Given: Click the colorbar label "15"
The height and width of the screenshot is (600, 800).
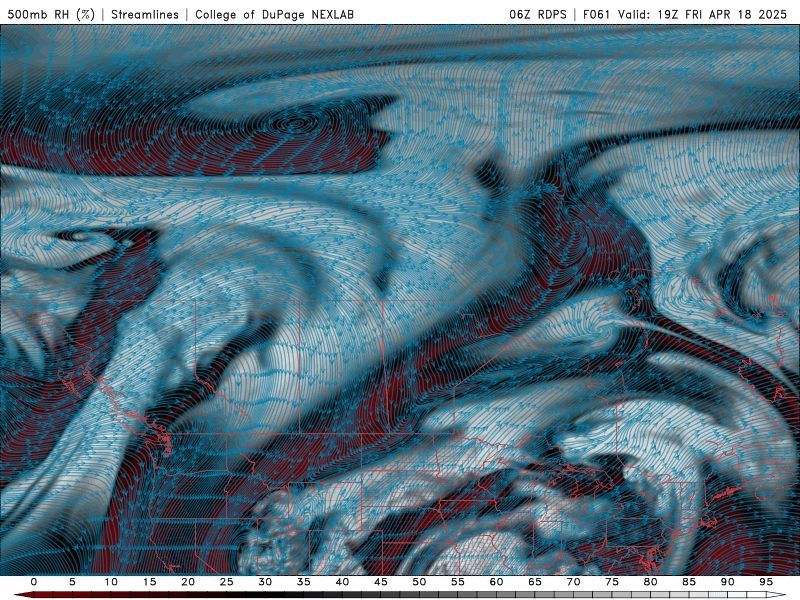Looking at the screenshot, I should (149, 582).
